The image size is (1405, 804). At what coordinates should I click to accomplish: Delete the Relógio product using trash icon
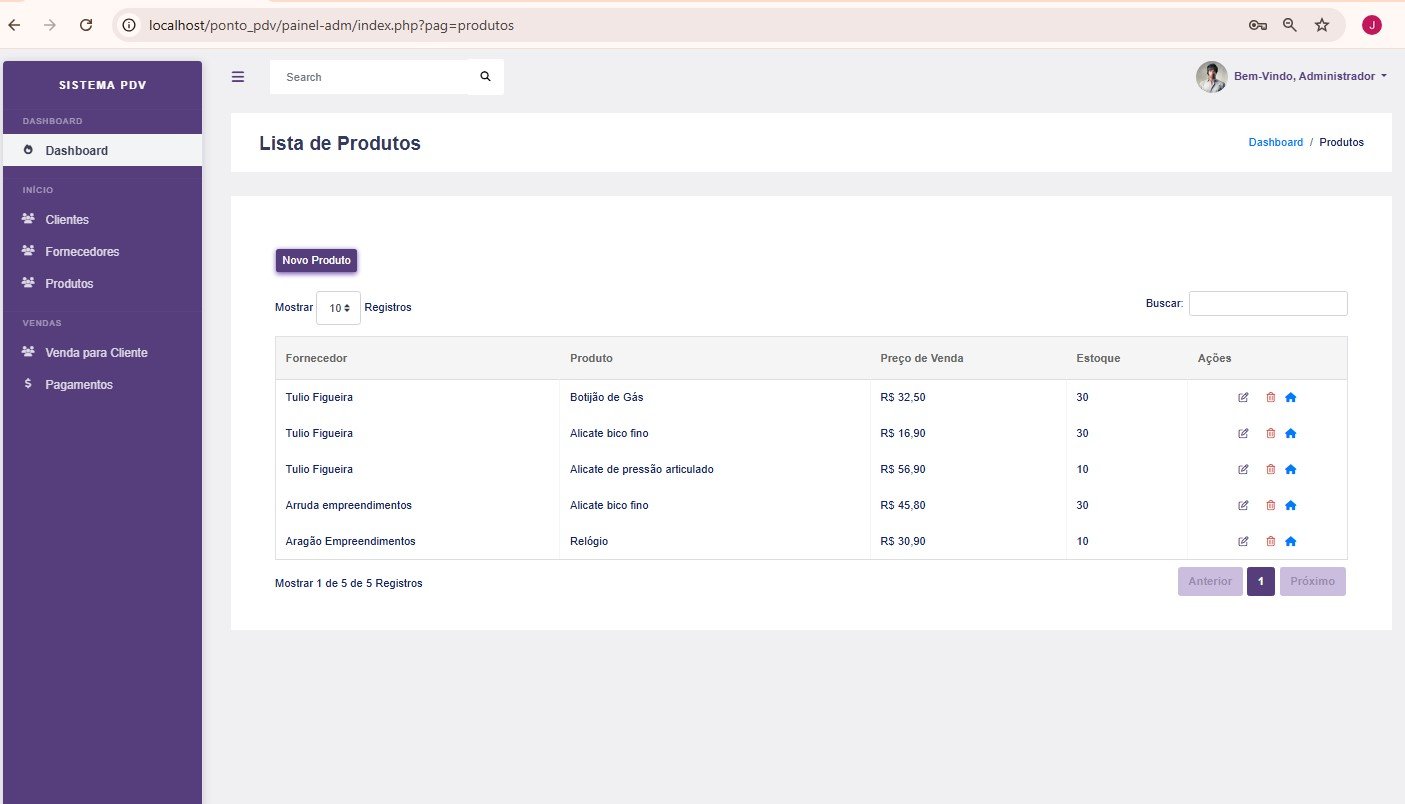point(1270,541)
